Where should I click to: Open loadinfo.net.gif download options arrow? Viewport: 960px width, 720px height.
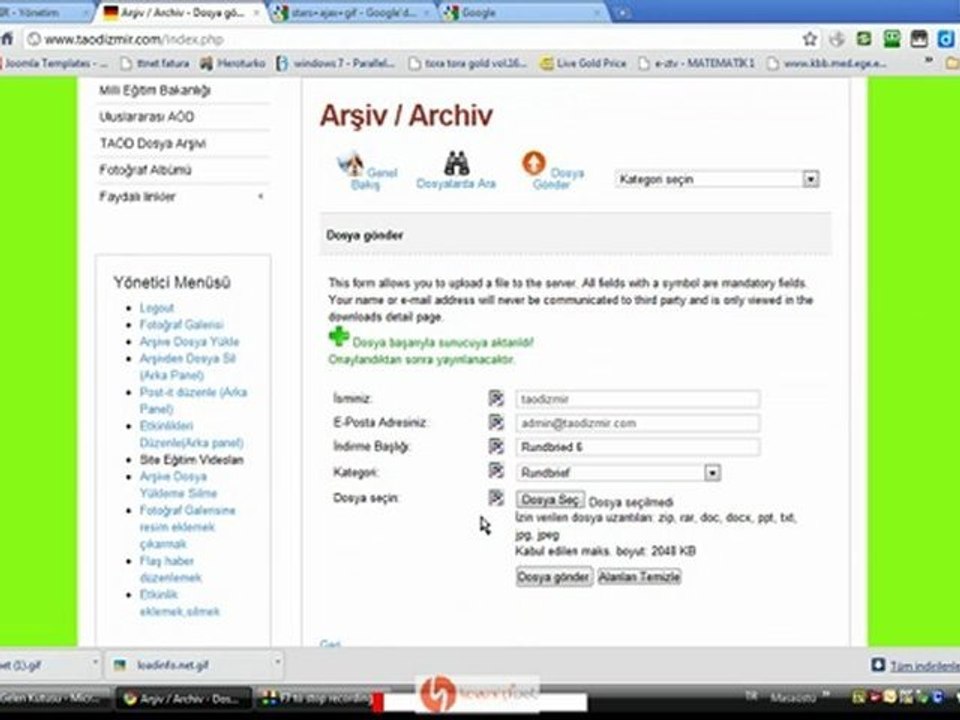tap(277, 662)
